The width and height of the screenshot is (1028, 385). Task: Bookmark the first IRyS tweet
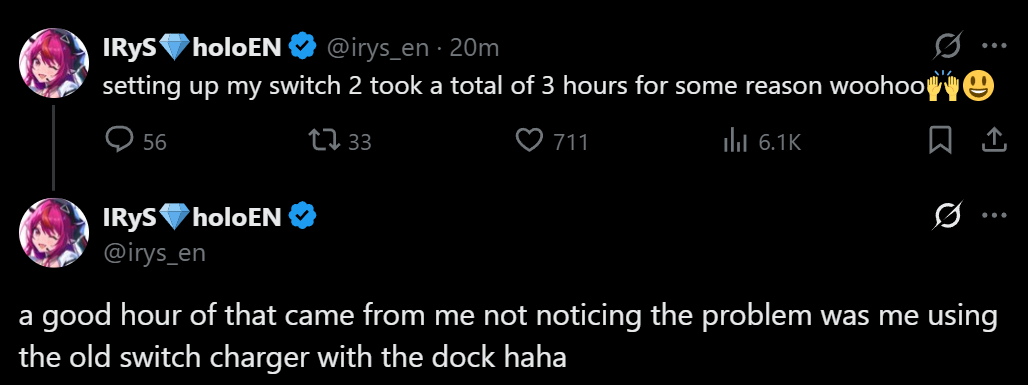940,141
